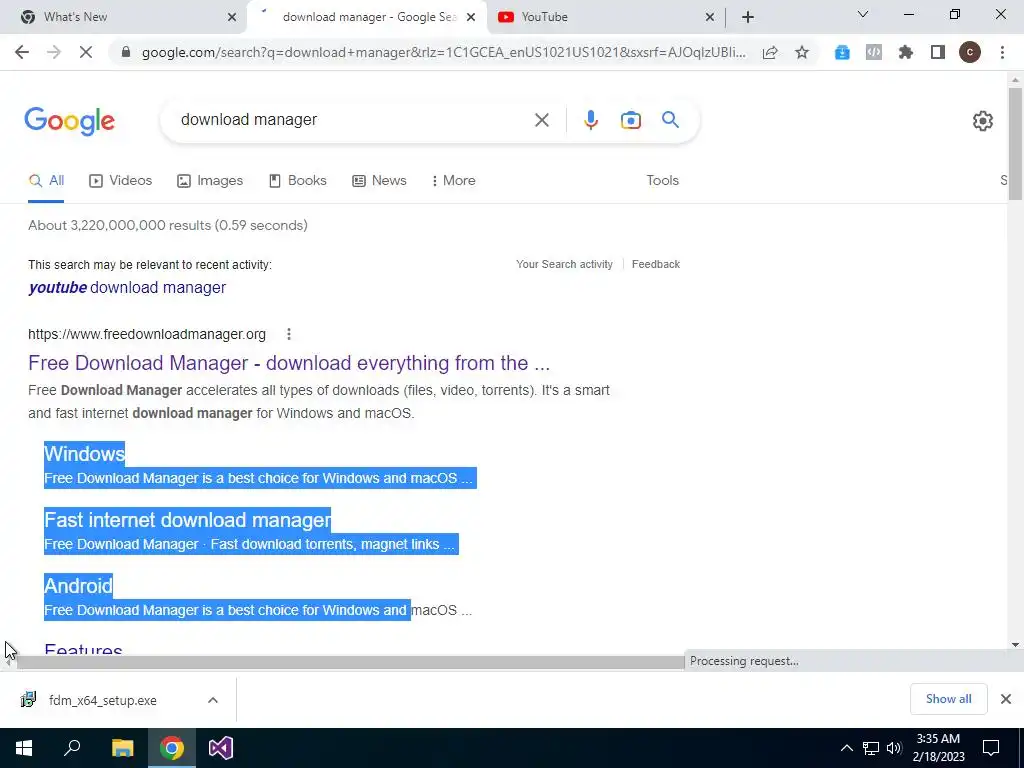
Task: Toggle the browser side panel icon
Action: point(938,52)
